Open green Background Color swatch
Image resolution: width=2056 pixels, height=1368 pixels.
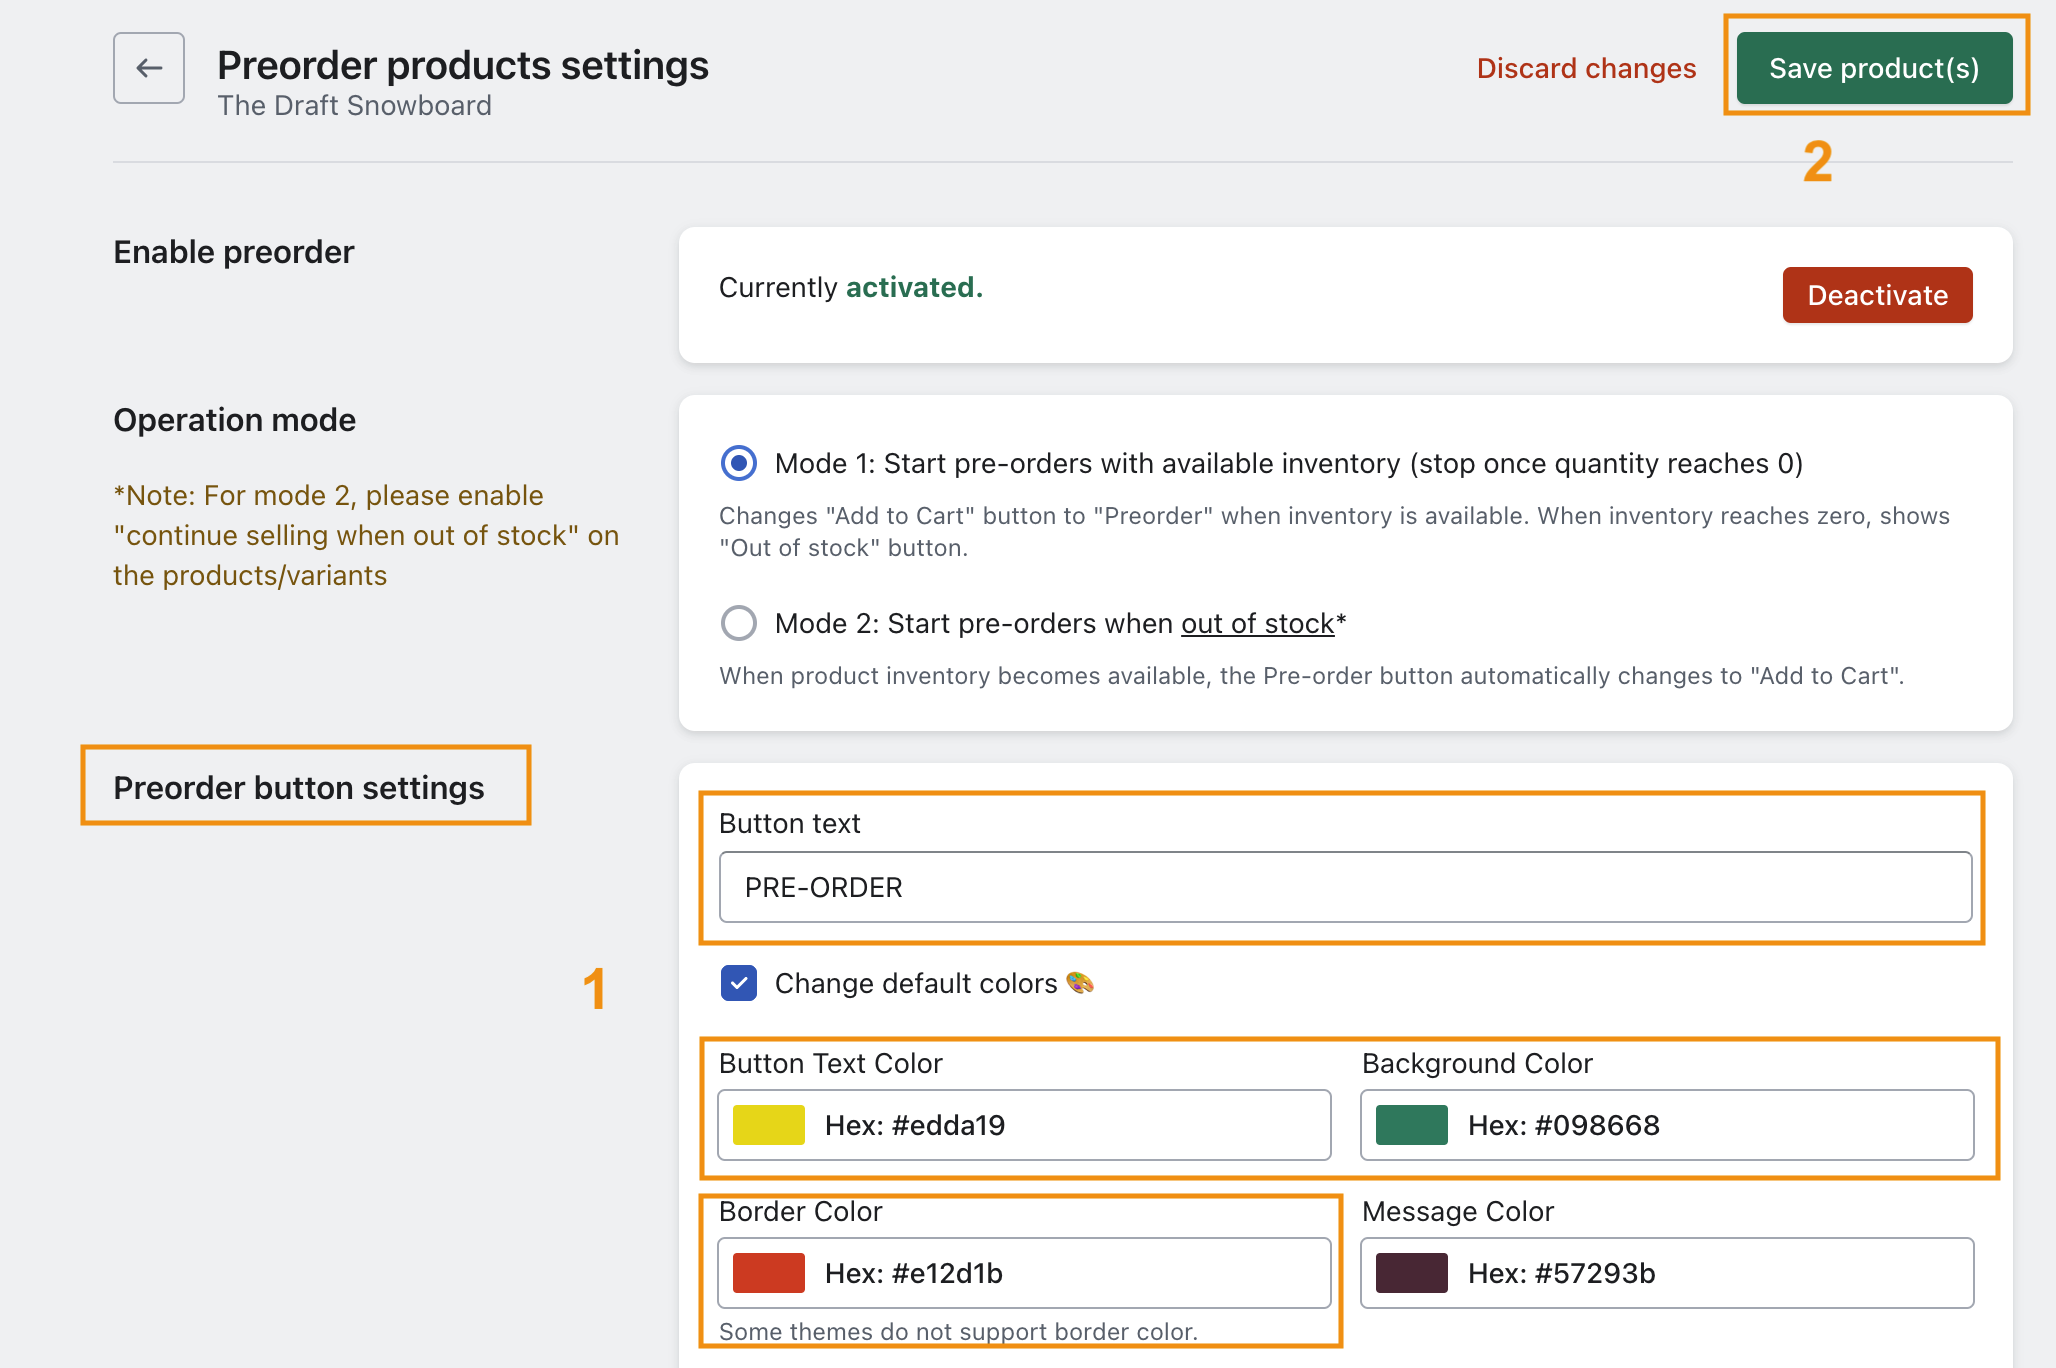[x=1412, y=1125]
